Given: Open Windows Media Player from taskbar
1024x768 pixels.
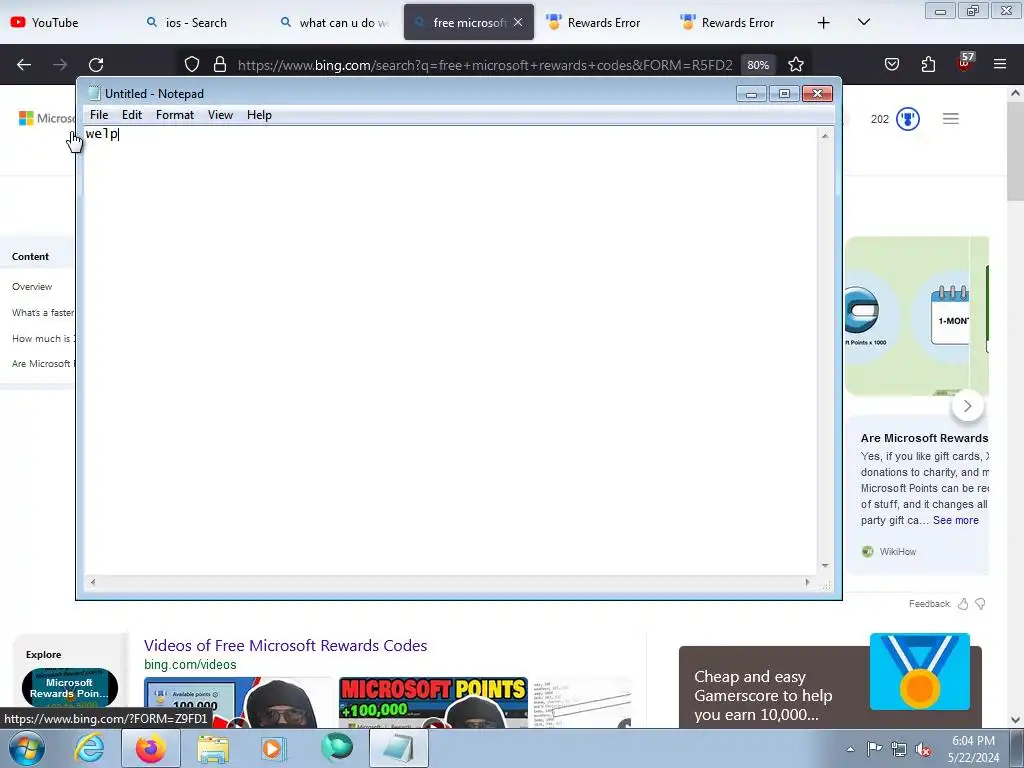Looking at the screenshot, I should (x=274, y=749).
